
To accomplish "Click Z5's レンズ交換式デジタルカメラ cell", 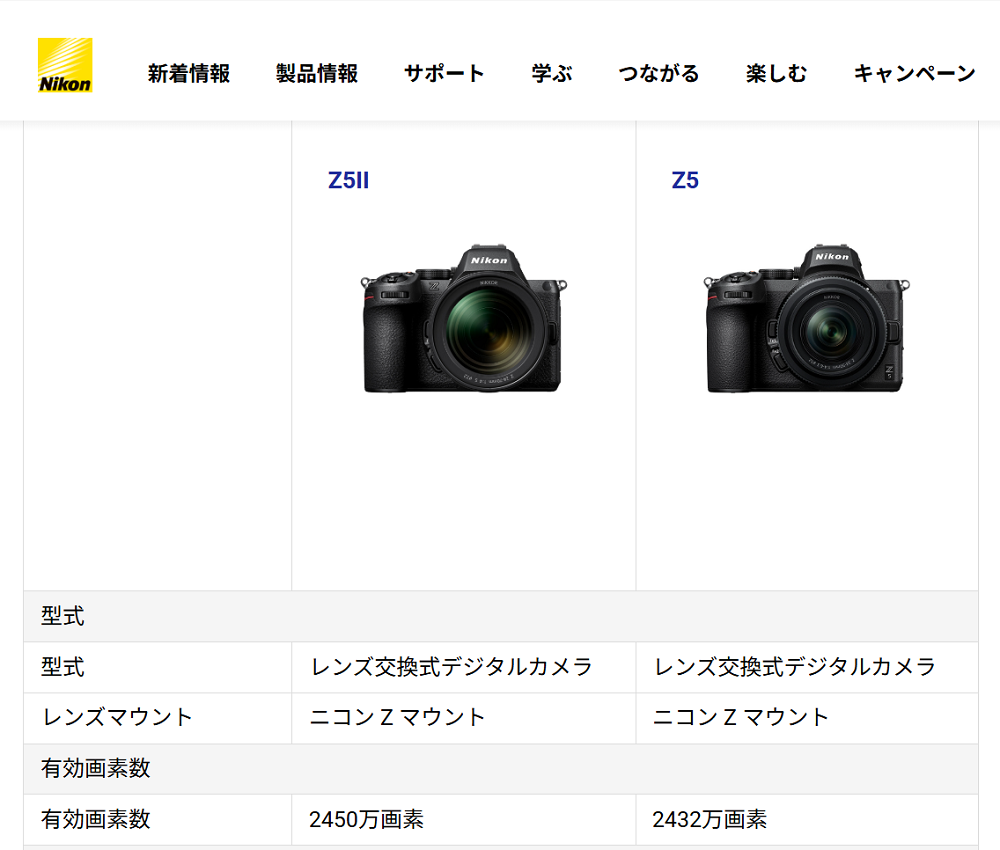I will pyautogui.click(x=807, y=667).
